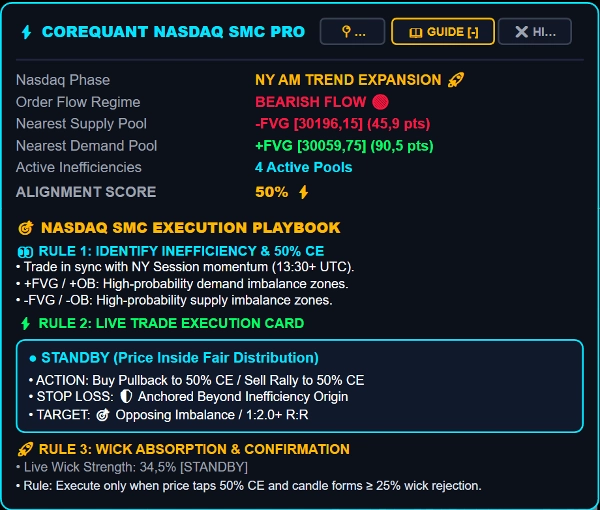Click the Nearest Supply Pool label
Viewport: 600px width, 510px height.
pos(81,124)
